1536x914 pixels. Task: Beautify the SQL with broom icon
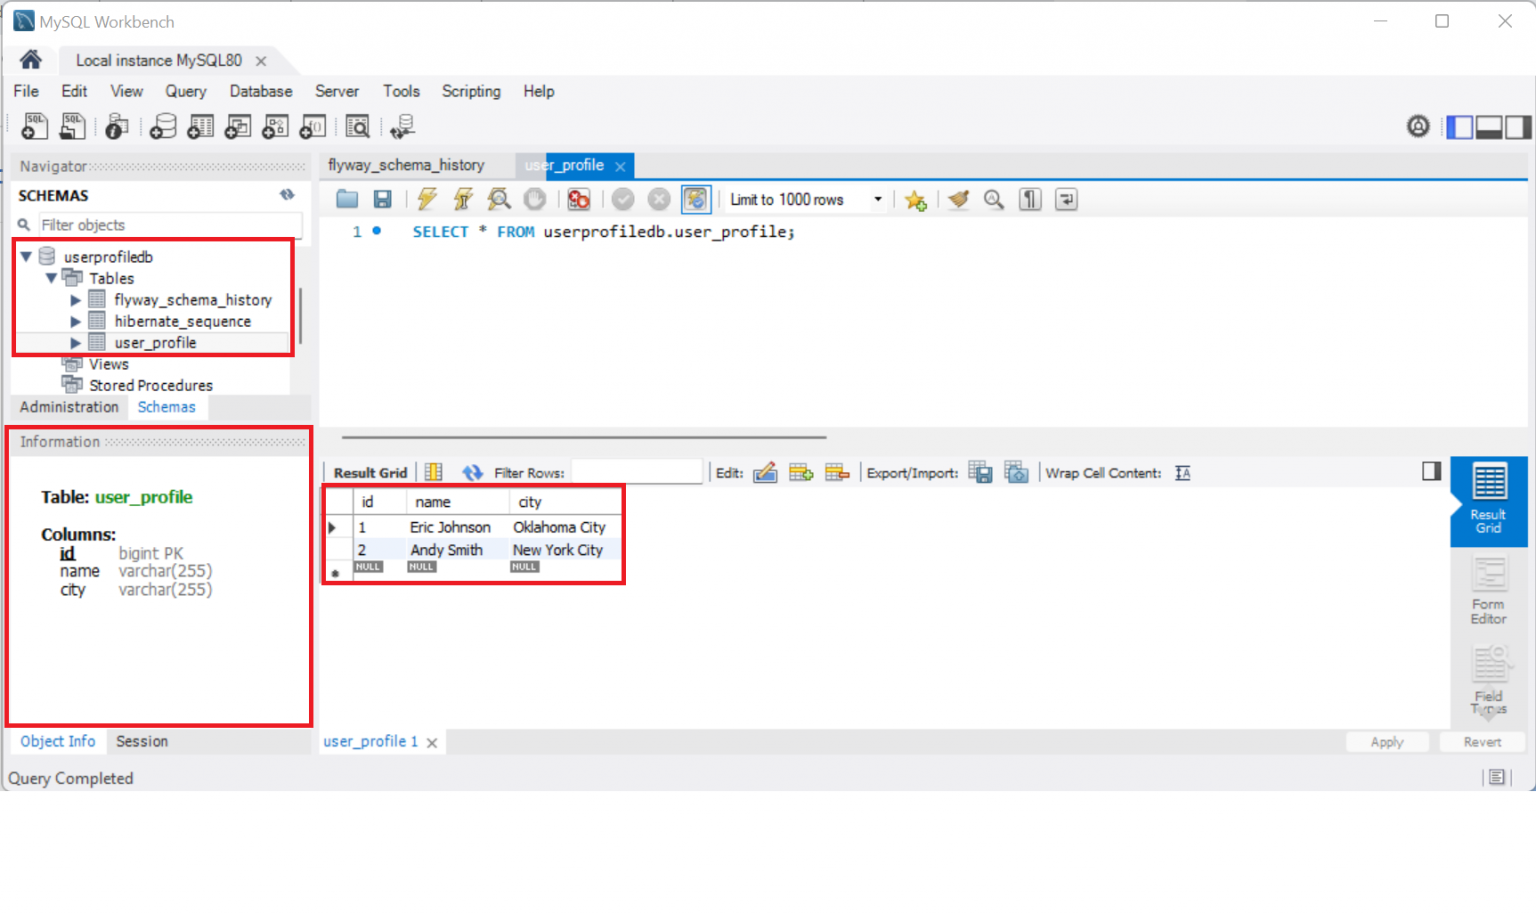958,199
